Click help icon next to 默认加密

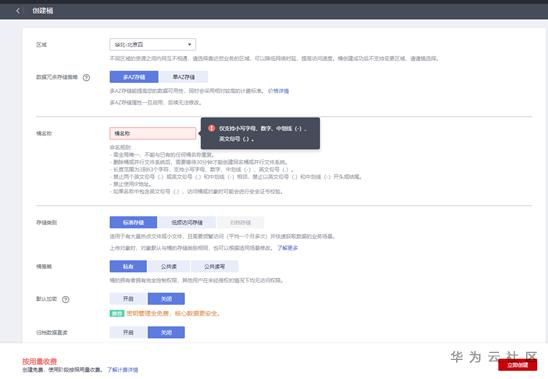point(65,299)
